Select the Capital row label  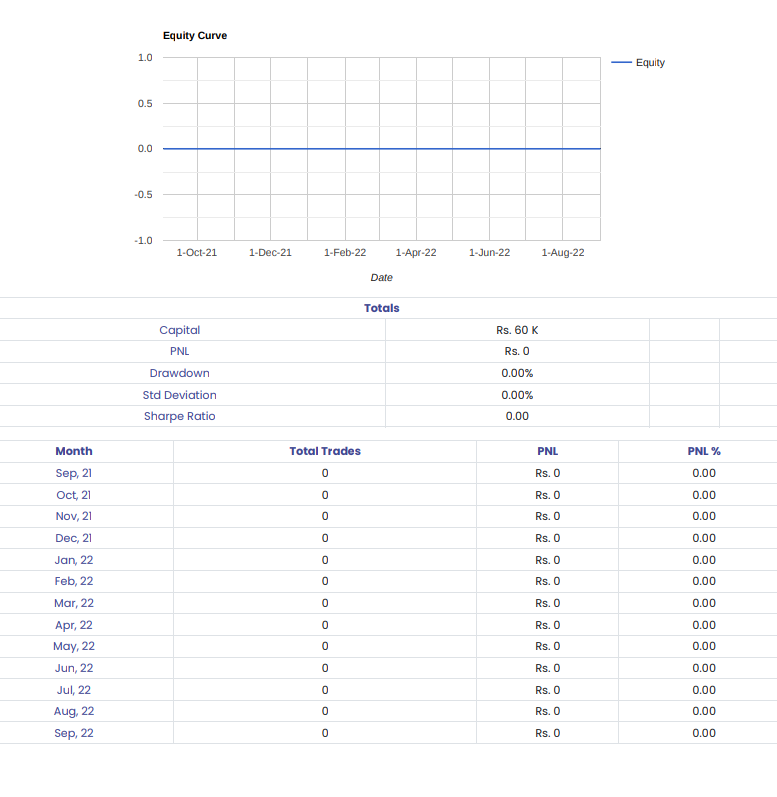[179, 330]
